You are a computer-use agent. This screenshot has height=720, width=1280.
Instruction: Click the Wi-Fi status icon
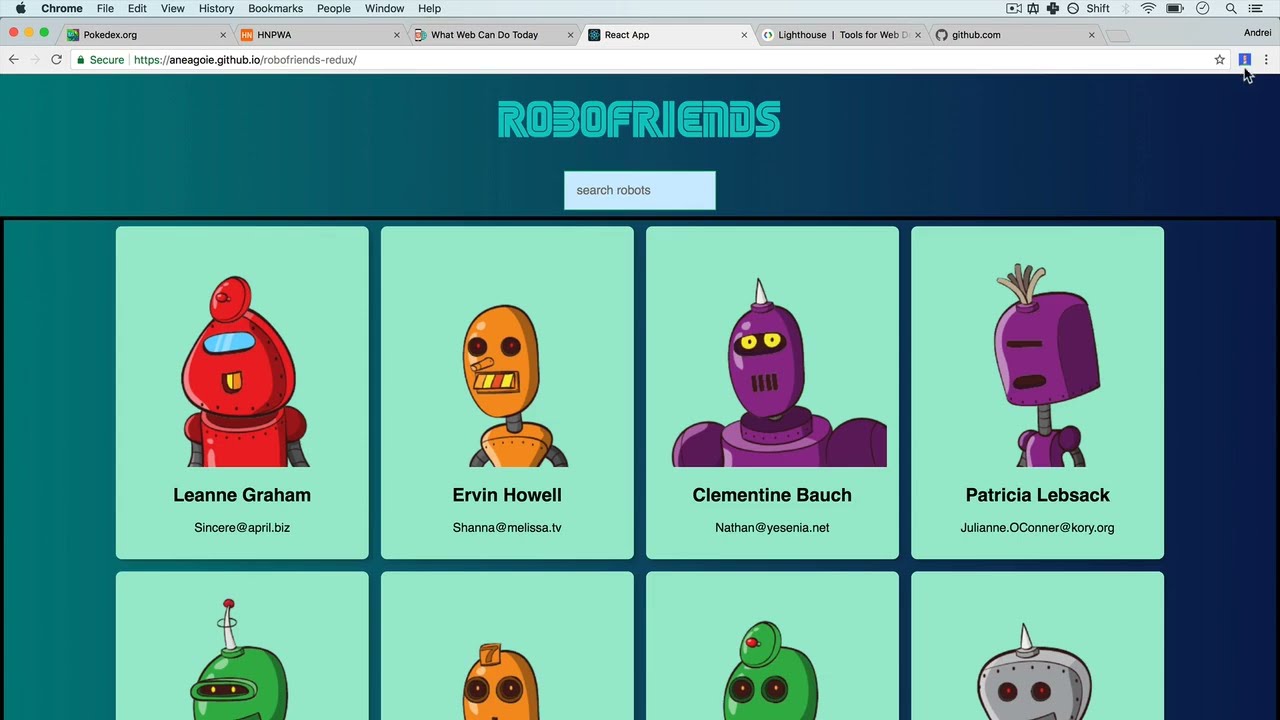click(x=1148, y=8)
